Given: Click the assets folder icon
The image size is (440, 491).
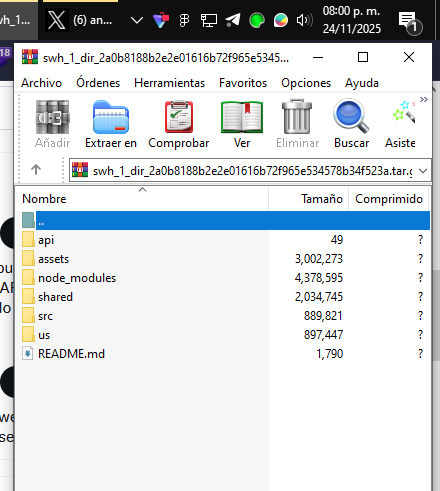Looking at the screenshot, I should [x=28, y=258].
